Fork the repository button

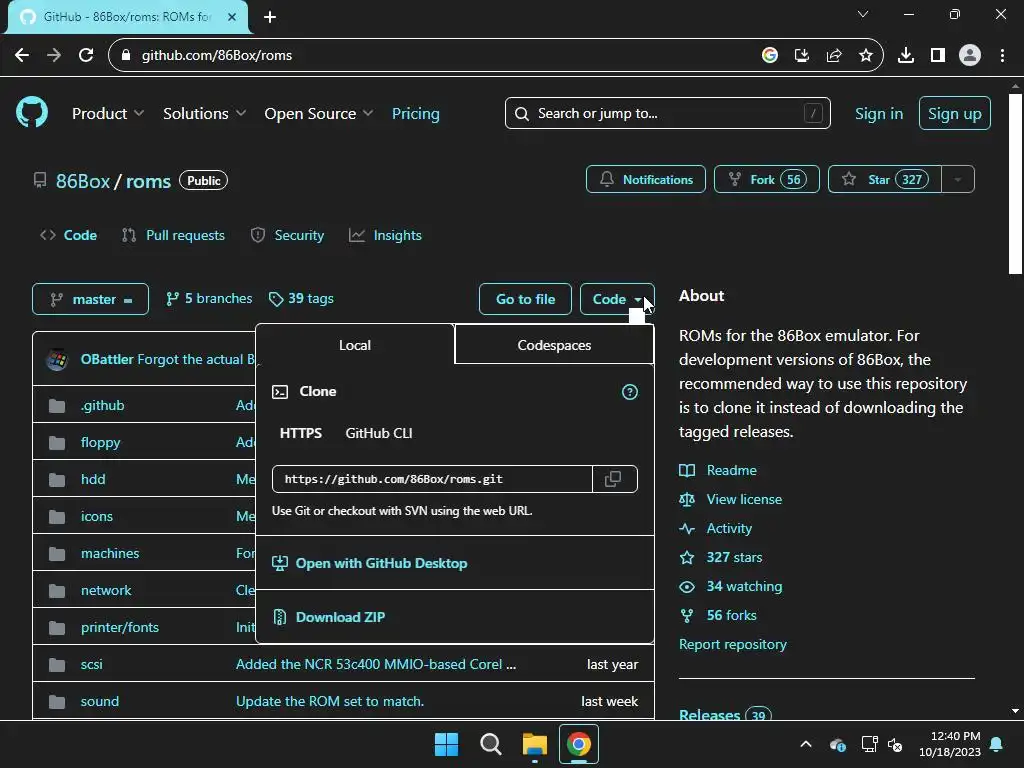(767, 180)
